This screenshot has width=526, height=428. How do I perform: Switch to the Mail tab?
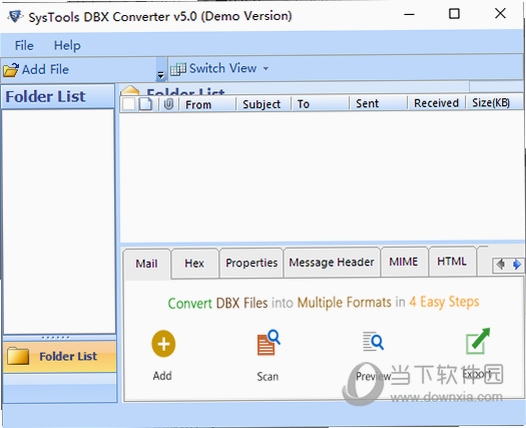click(x=147, y=264)
